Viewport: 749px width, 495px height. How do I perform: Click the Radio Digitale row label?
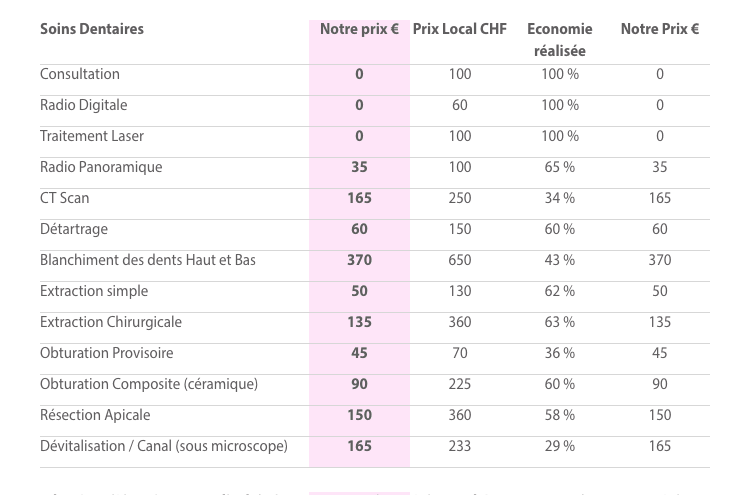pyautogui.click(x=84, y=105)
